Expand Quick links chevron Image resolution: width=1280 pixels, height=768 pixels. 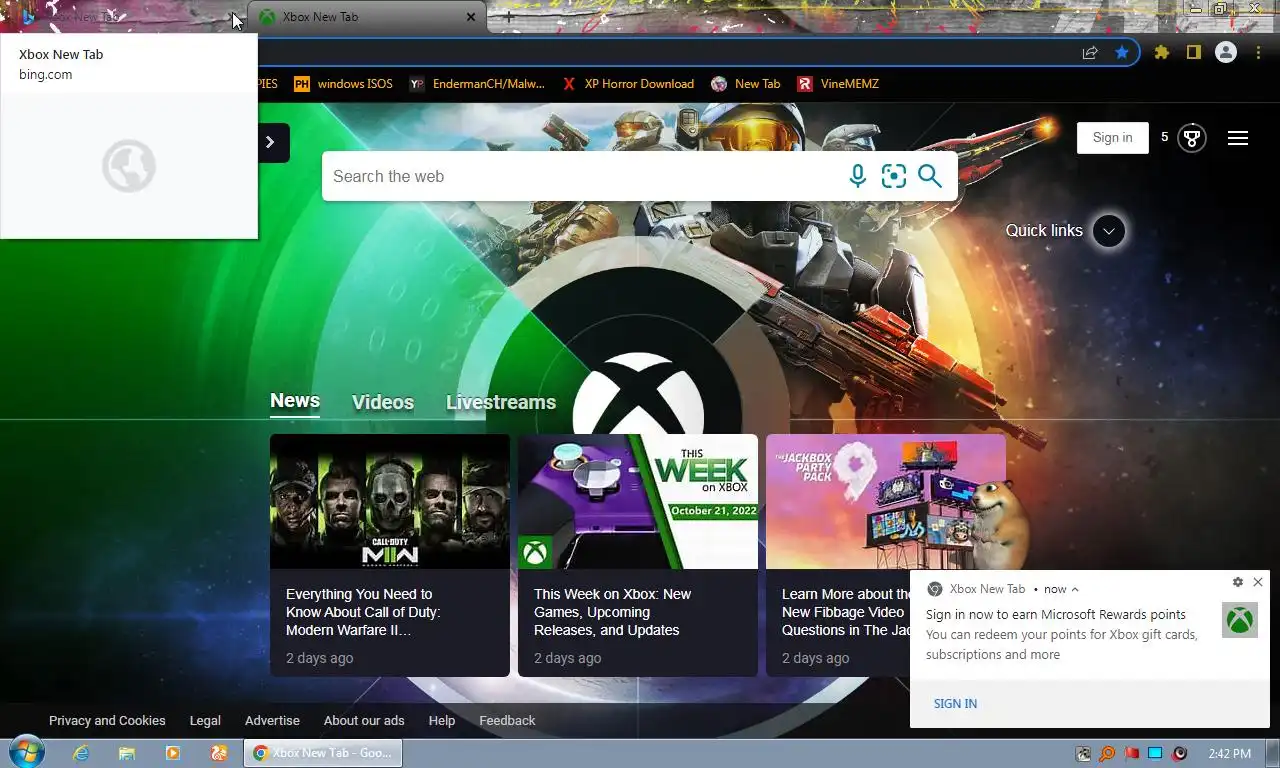[x=1108, y=231]
